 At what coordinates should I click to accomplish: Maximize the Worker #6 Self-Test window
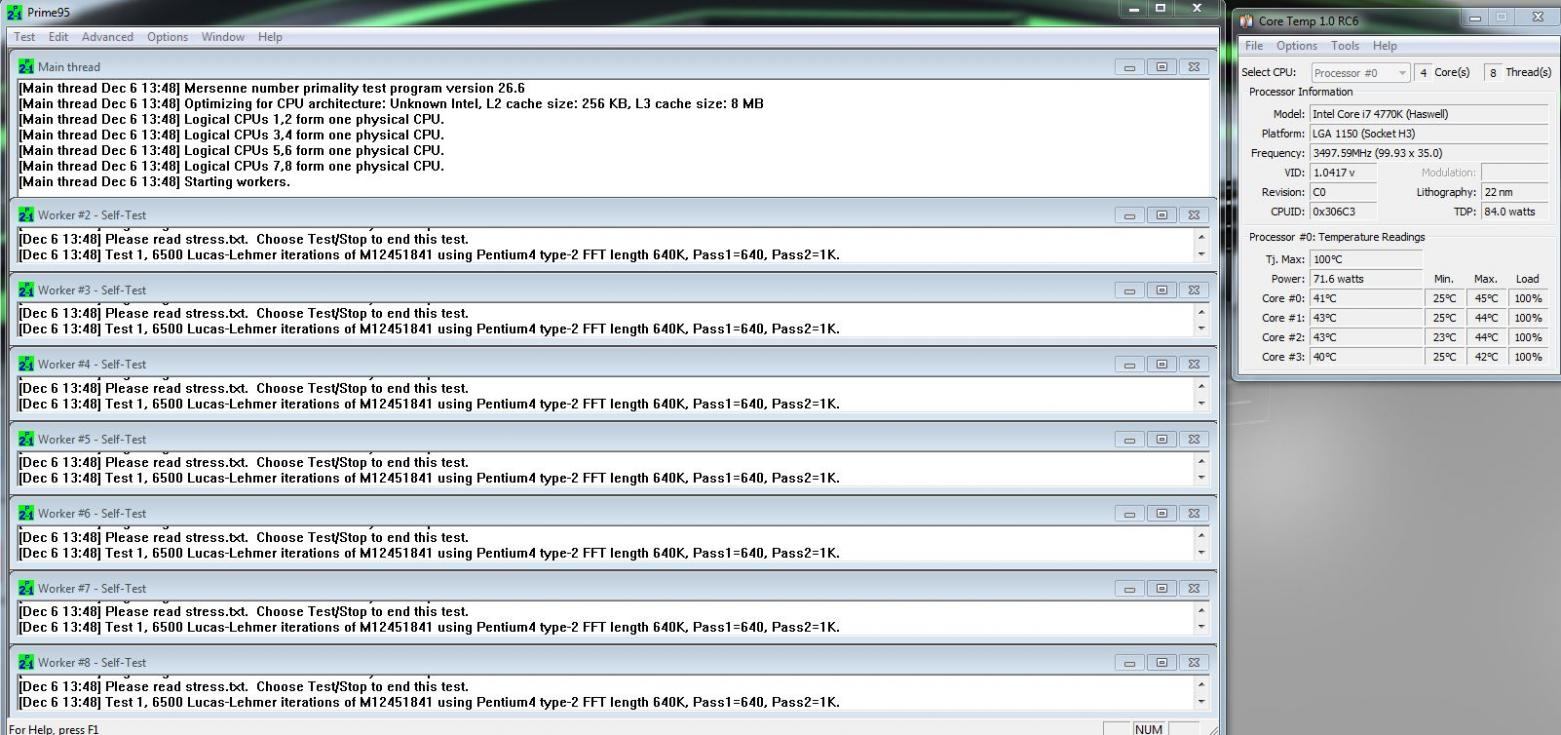tap(1164, 513)
